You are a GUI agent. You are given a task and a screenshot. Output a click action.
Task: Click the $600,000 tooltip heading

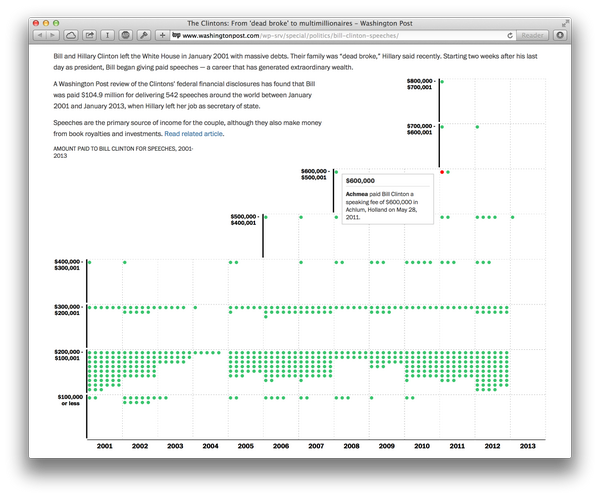(360, 181)
